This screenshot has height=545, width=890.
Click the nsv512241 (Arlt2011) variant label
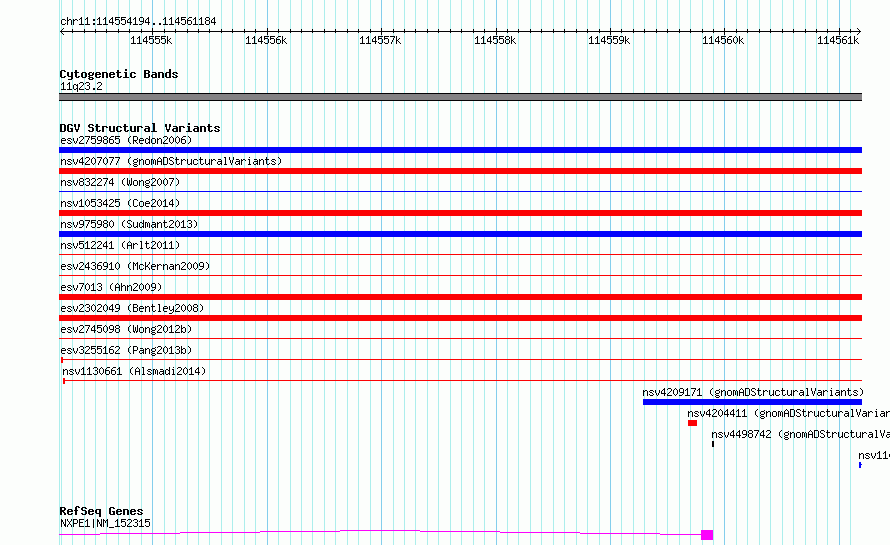pos(120,245)
